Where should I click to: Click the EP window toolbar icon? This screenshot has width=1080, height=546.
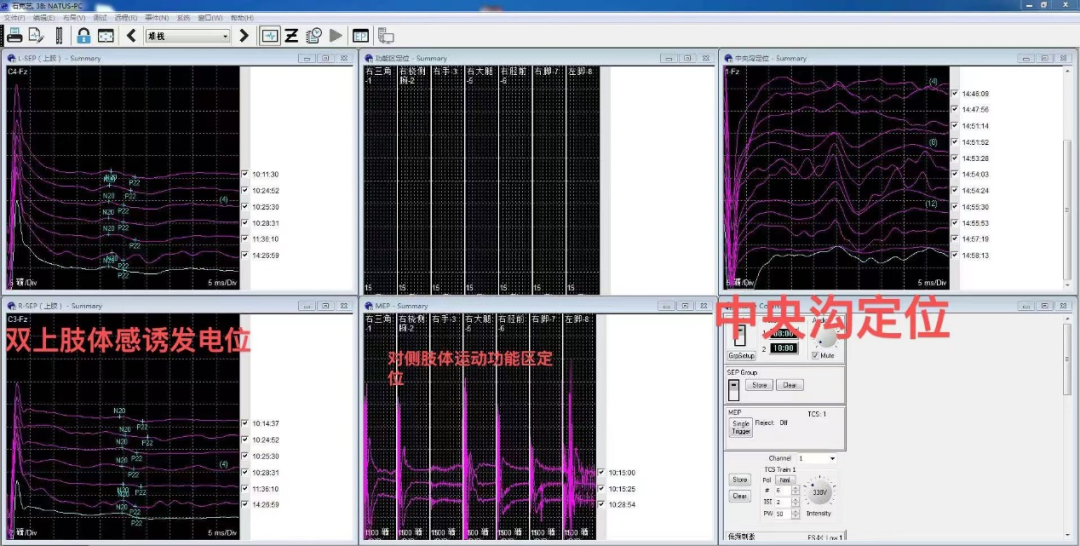360,36
